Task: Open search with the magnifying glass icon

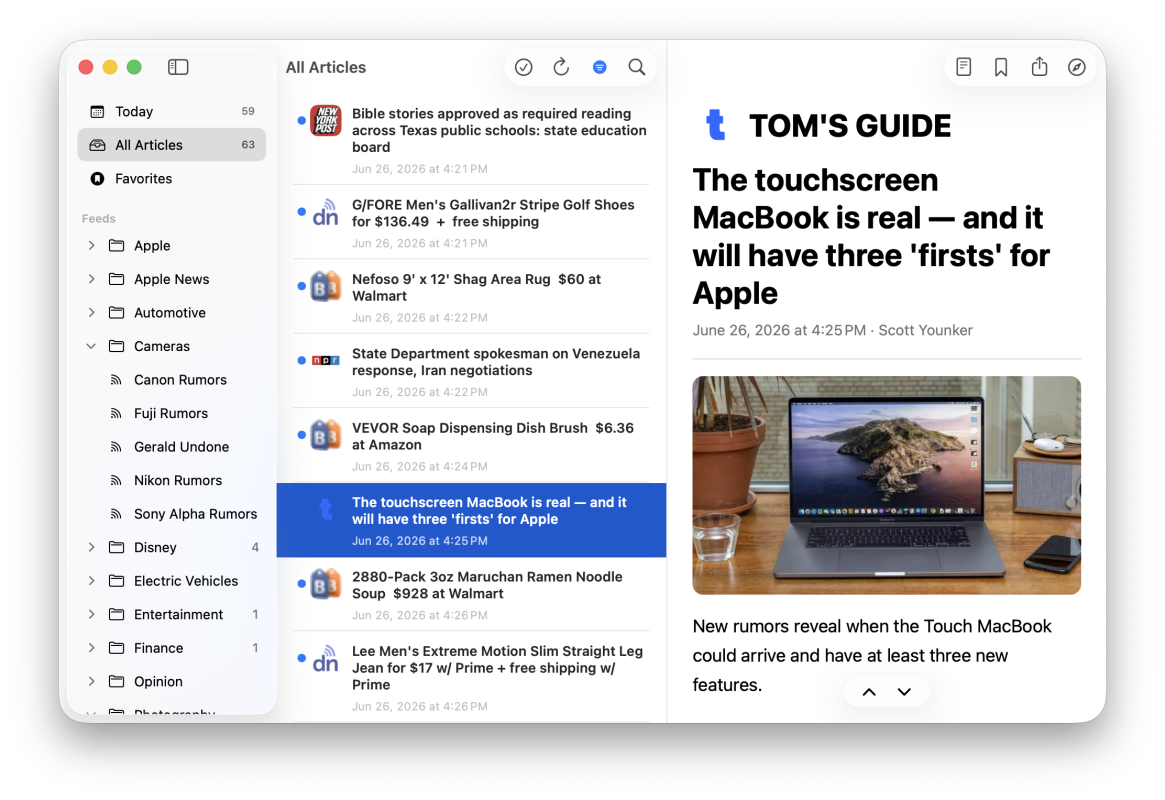Action: pos(637,67)
